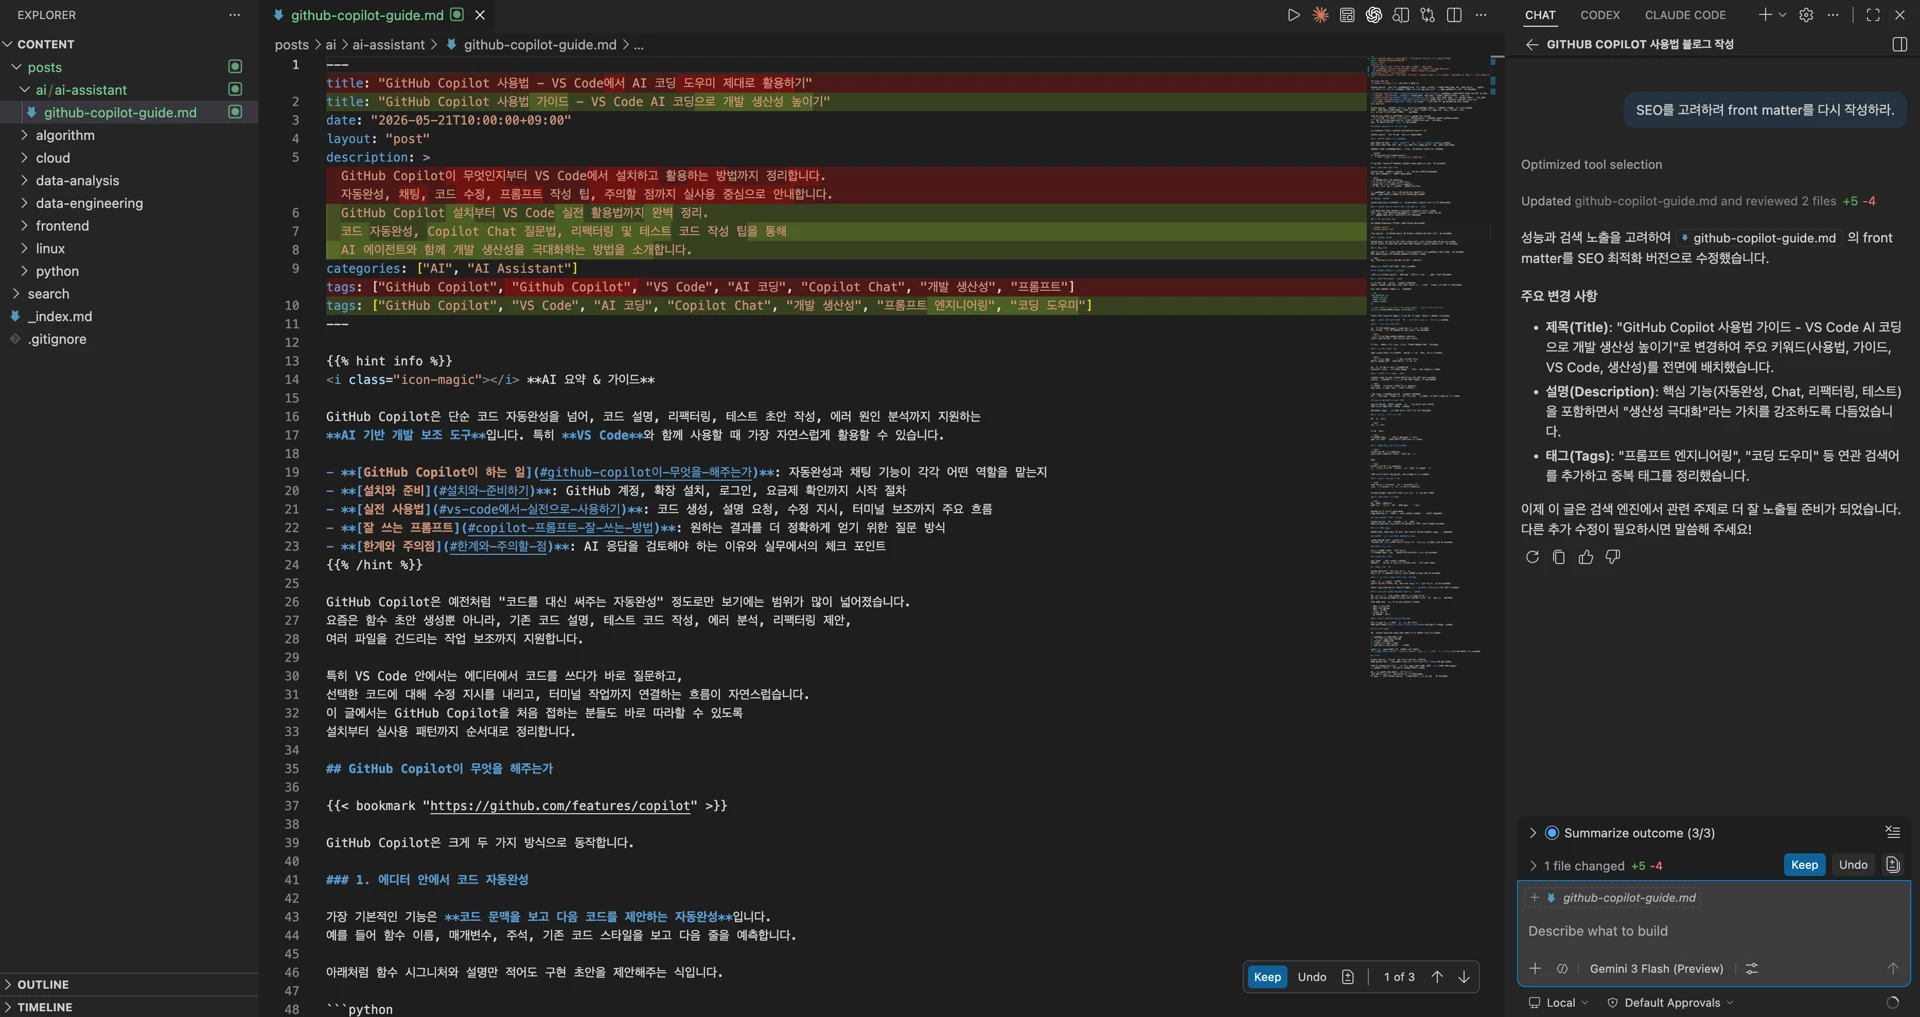Add context with the chat input plus
Viewport: 1920px width, 1017px height.
1535,968
